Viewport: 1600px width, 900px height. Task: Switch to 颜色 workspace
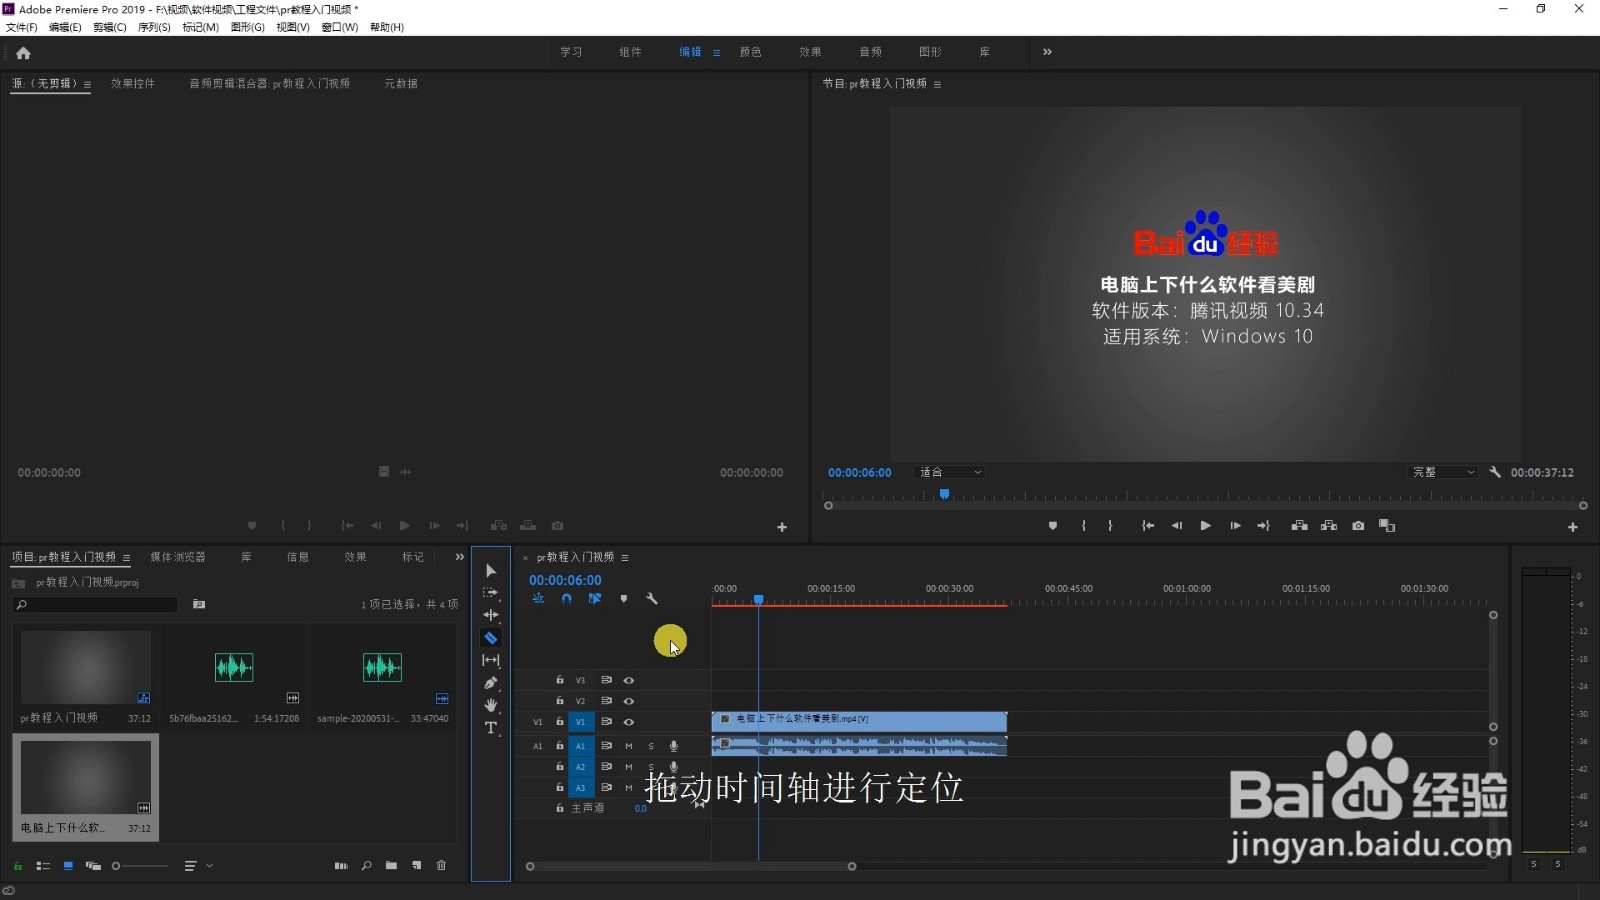click(750, 52)
